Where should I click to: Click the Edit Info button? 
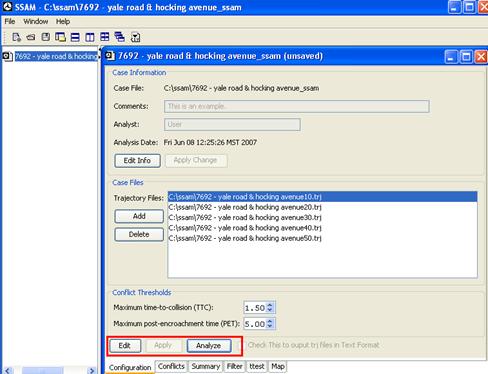[137, 161]
